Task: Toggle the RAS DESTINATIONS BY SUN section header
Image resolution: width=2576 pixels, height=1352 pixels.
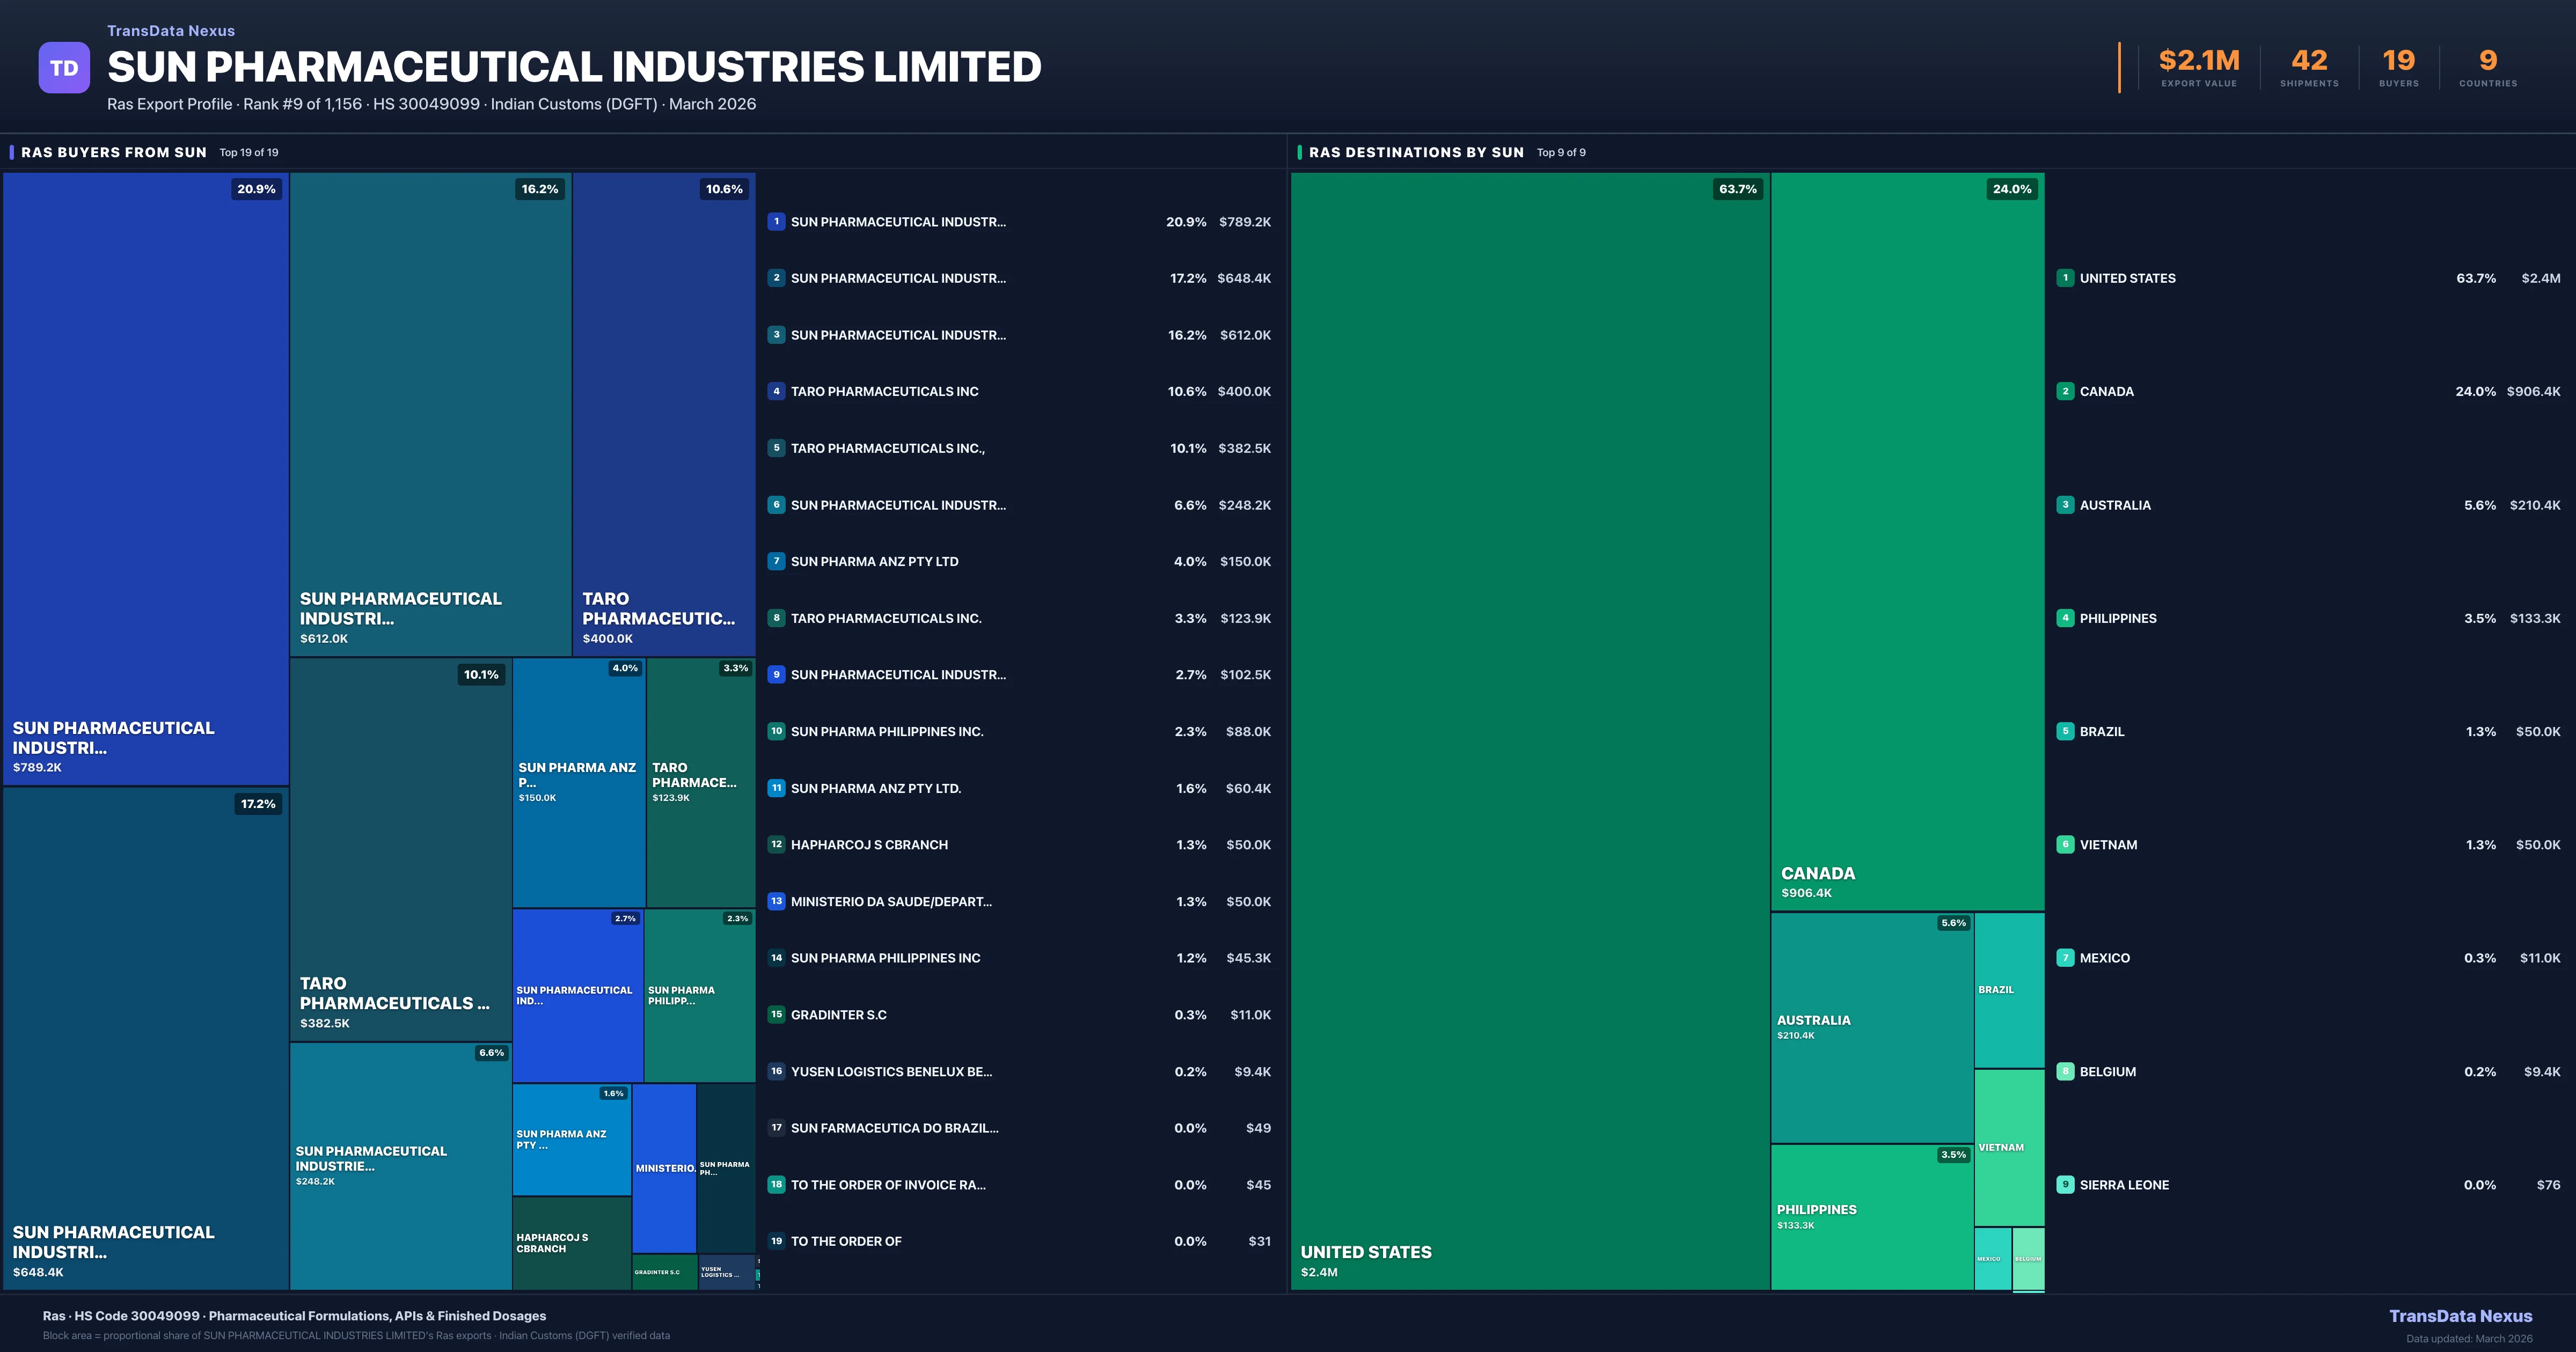Action: [1416, 152]
